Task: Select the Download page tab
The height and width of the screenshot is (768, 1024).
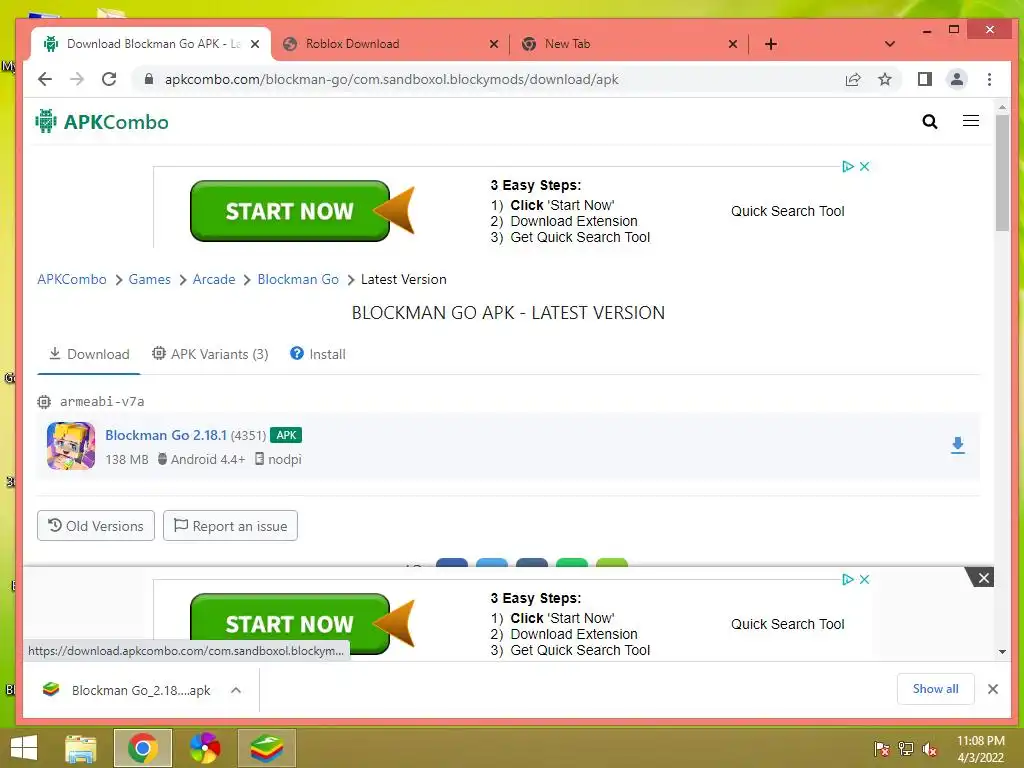Action: (x=89, y=354)
